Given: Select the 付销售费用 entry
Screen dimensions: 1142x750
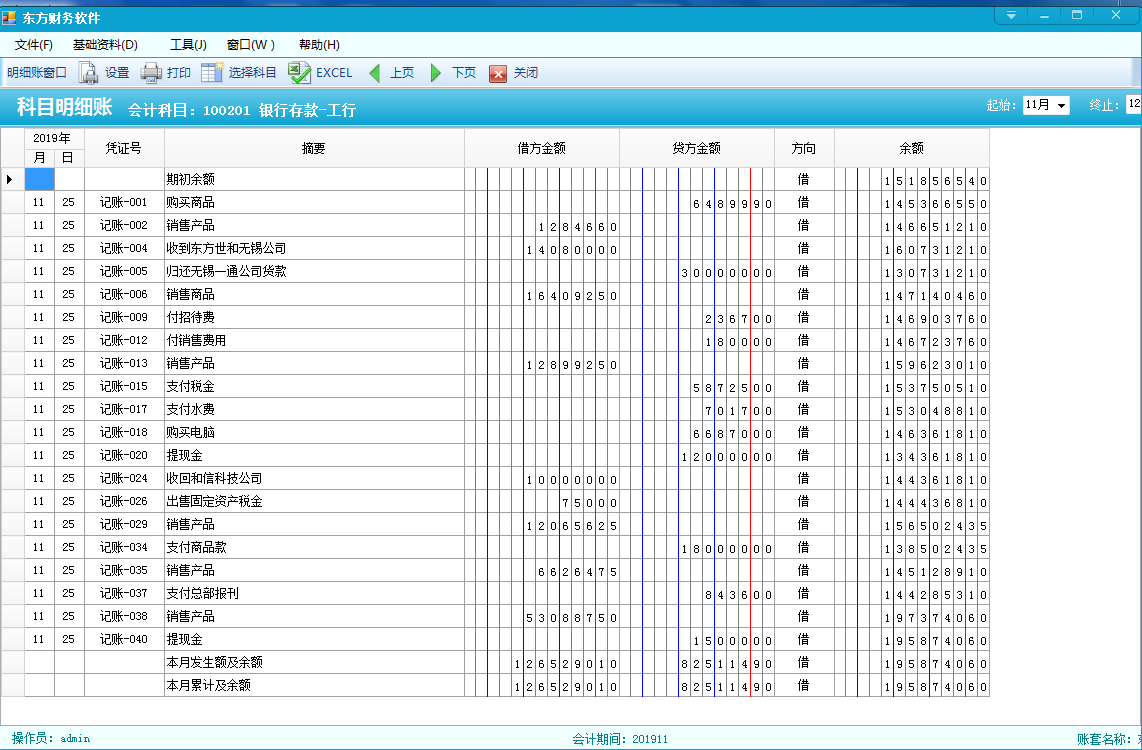Looking at the screenshot, I should pos(314,341).
